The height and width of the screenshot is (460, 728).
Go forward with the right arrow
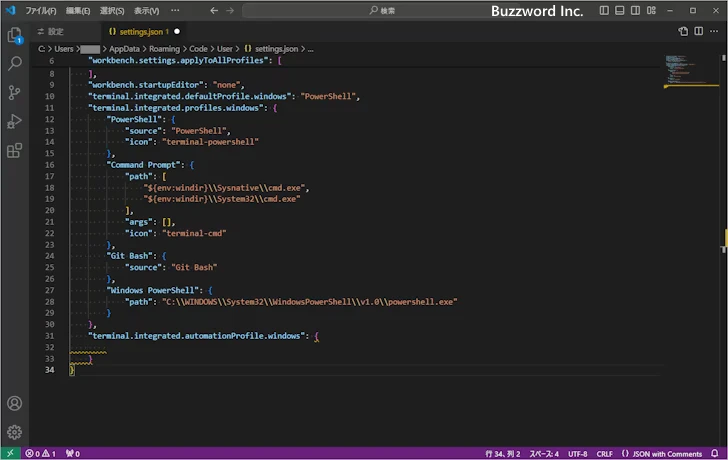(x=230, y=10)
